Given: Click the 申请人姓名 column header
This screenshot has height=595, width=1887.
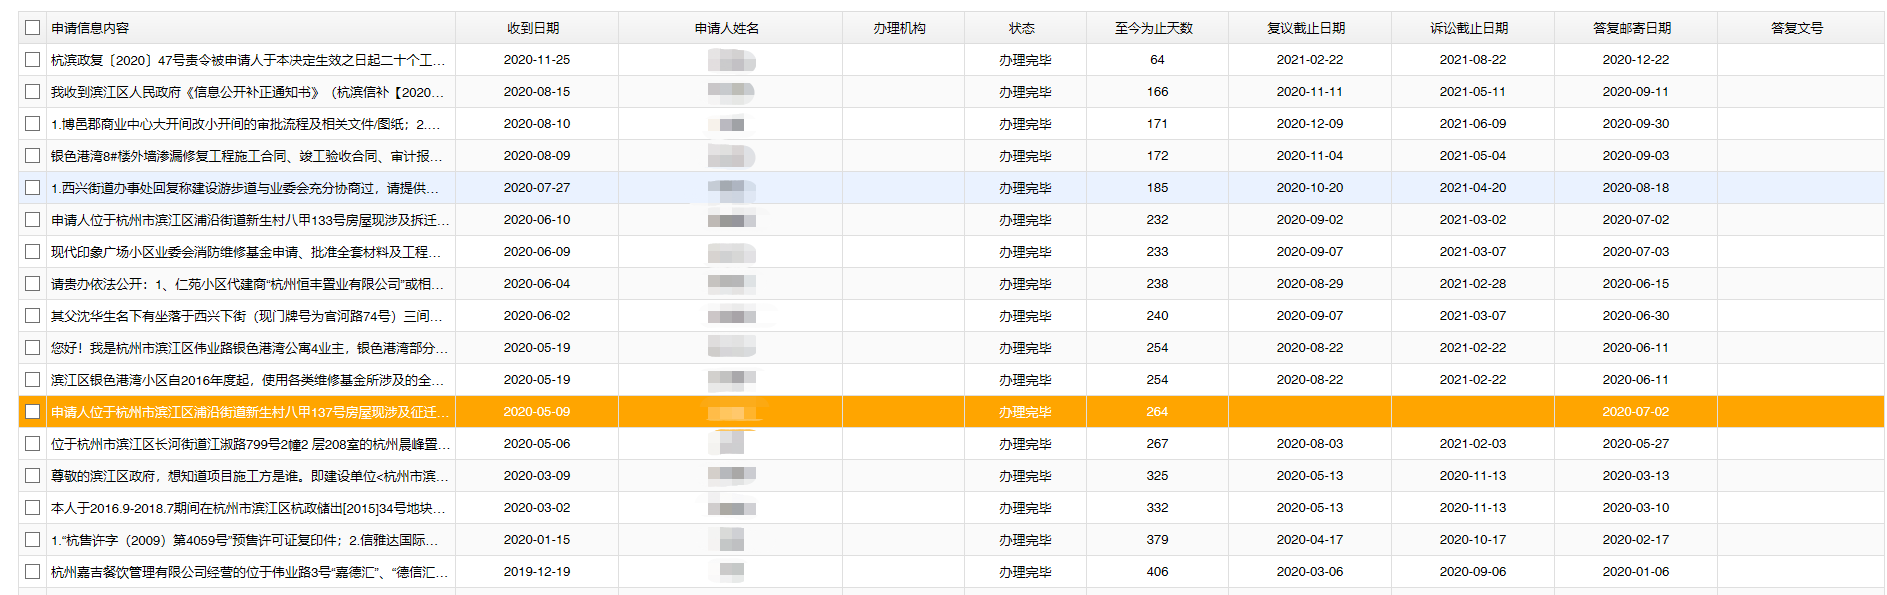Looking at the screenshot, I should (727, 28).
